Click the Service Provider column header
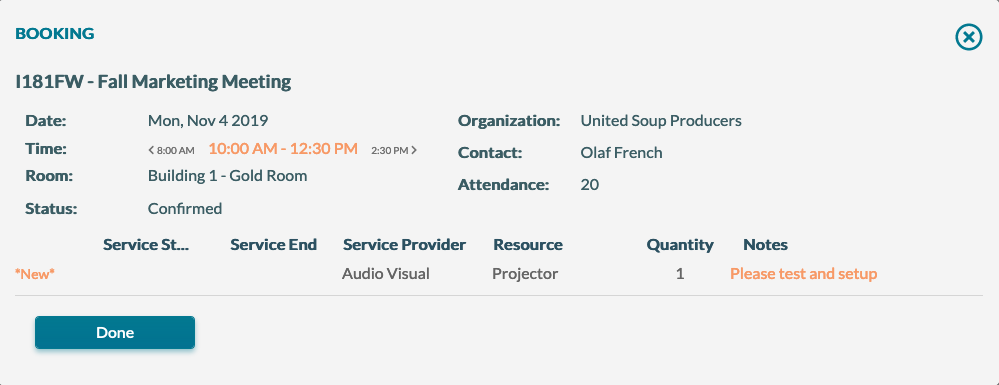The height and width of the screenshot is (385, 999). pos(405,245)
